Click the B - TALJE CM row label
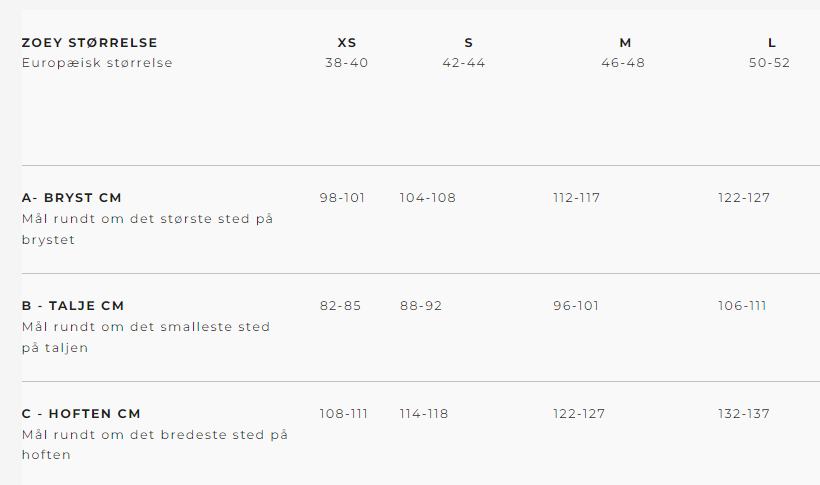 point(73,306)
